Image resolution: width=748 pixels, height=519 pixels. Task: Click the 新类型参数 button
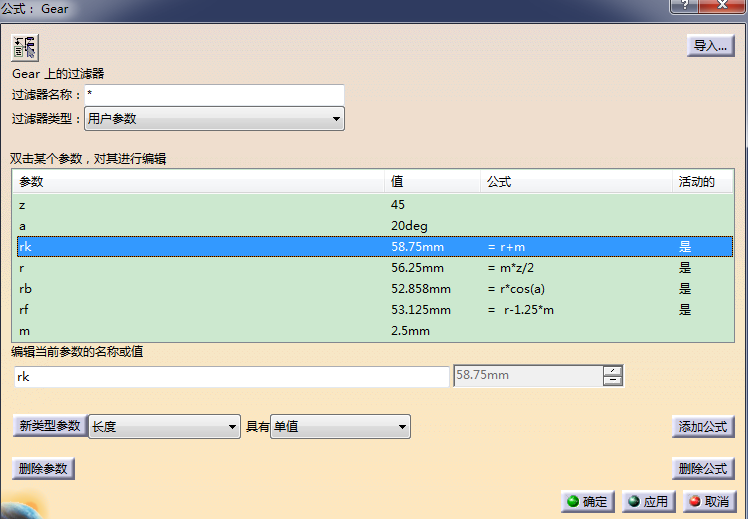point(49,426)
